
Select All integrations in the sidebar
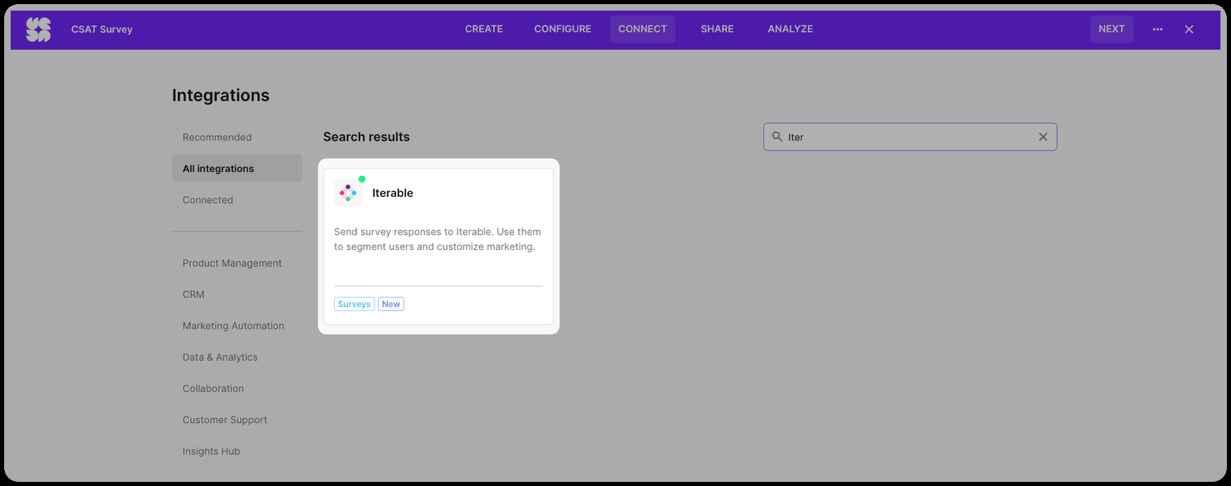coord(237,168)
